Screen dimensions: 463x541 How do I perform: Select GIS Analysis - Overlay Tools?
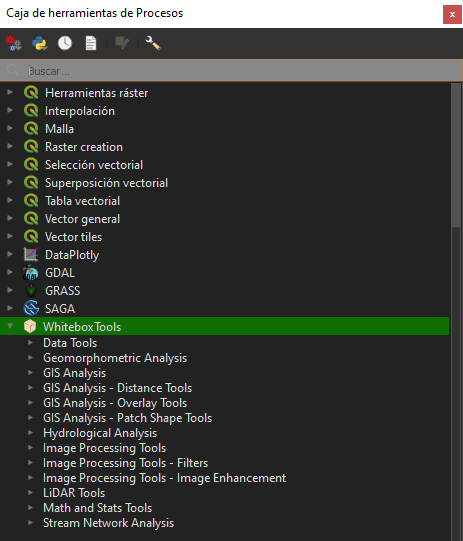(115, 403)
